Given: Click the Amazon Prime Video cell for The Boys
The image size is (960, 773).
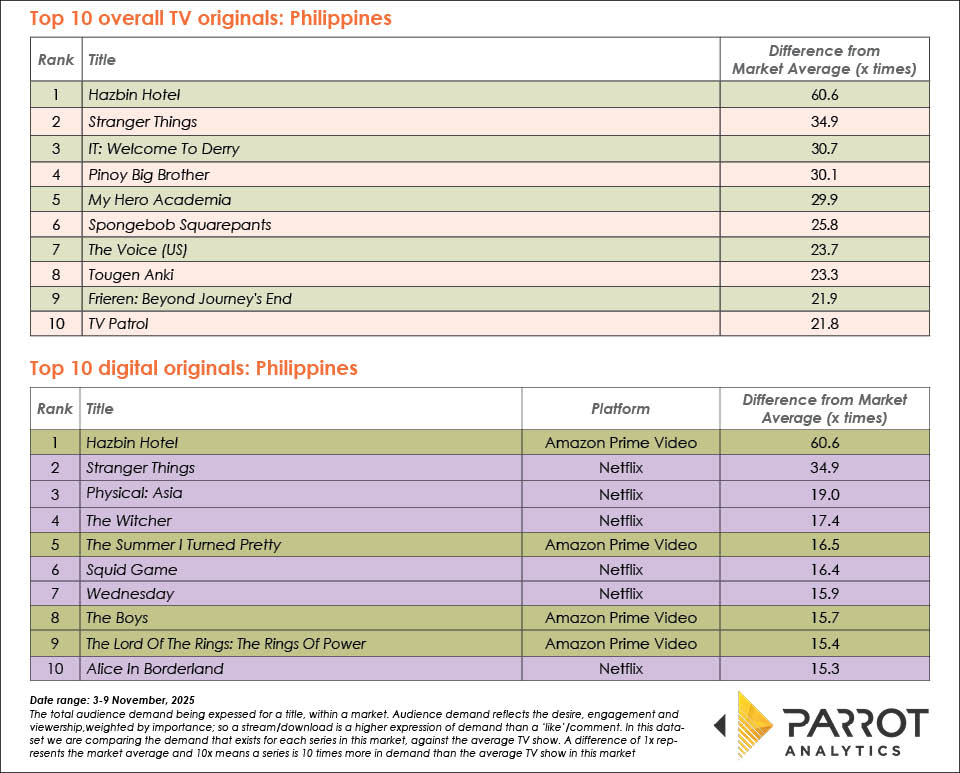Looking at the screenshot, I should coord(620,618).
